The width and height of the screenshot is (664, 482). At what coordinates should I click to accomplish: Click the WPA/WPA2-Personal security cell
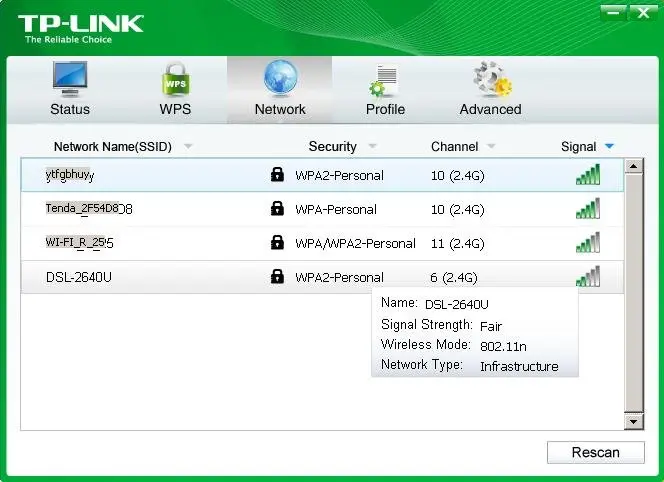[x=355, y=244]
